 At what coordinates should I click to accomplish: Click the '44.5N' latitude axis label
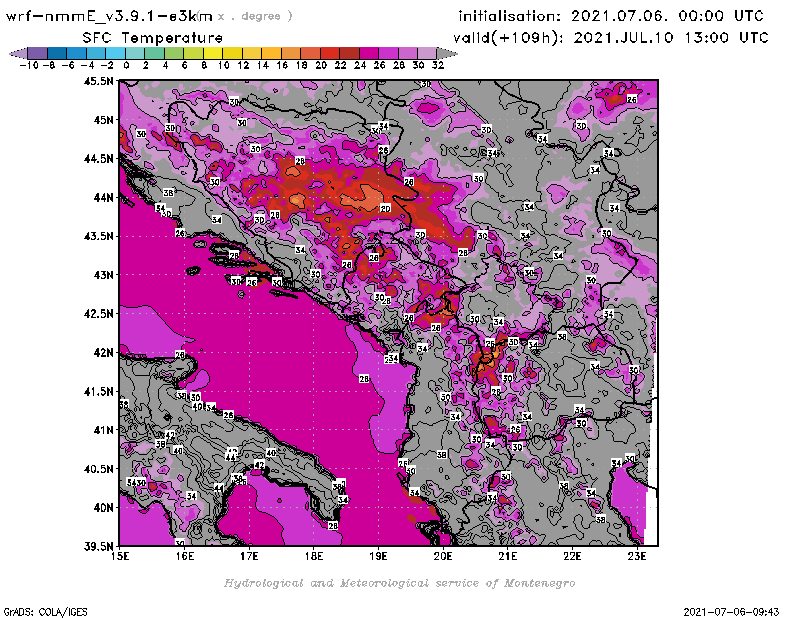pos(98,159)
